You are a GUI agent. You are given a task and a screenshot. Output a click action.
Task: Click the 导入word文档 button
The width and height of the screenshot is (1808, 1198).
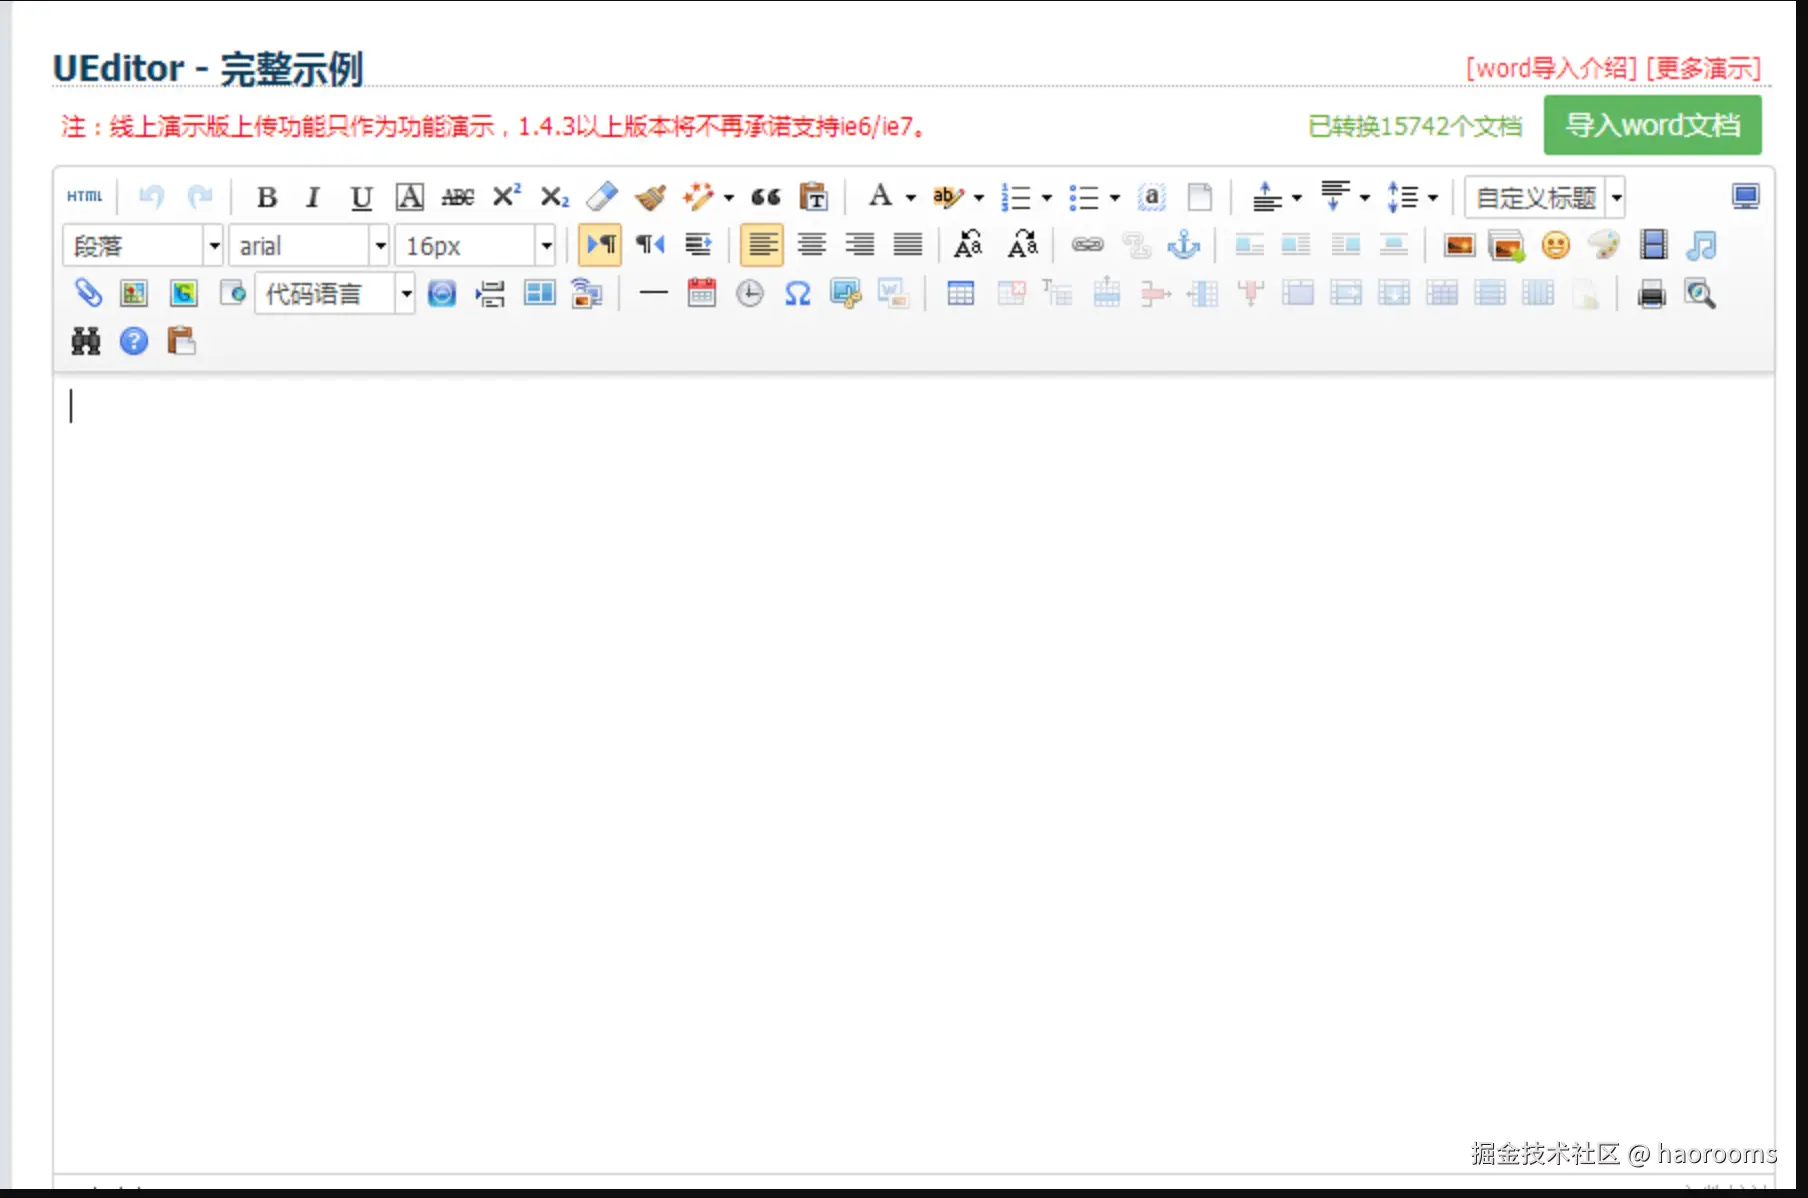(1653, 125)
